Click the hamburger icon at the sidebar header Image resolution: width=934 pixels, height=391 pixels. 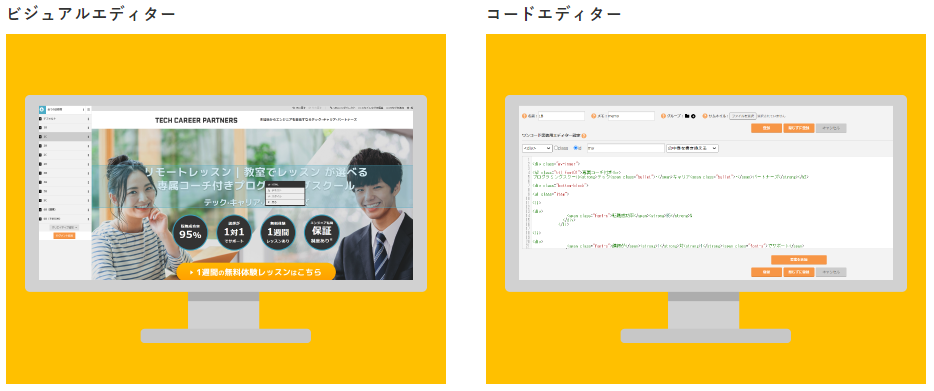pos(89,110)
